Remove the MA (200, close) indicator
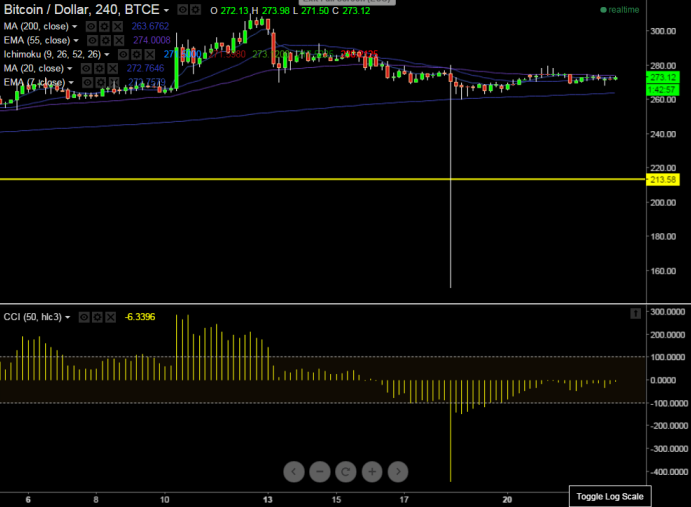 point(117,26)
